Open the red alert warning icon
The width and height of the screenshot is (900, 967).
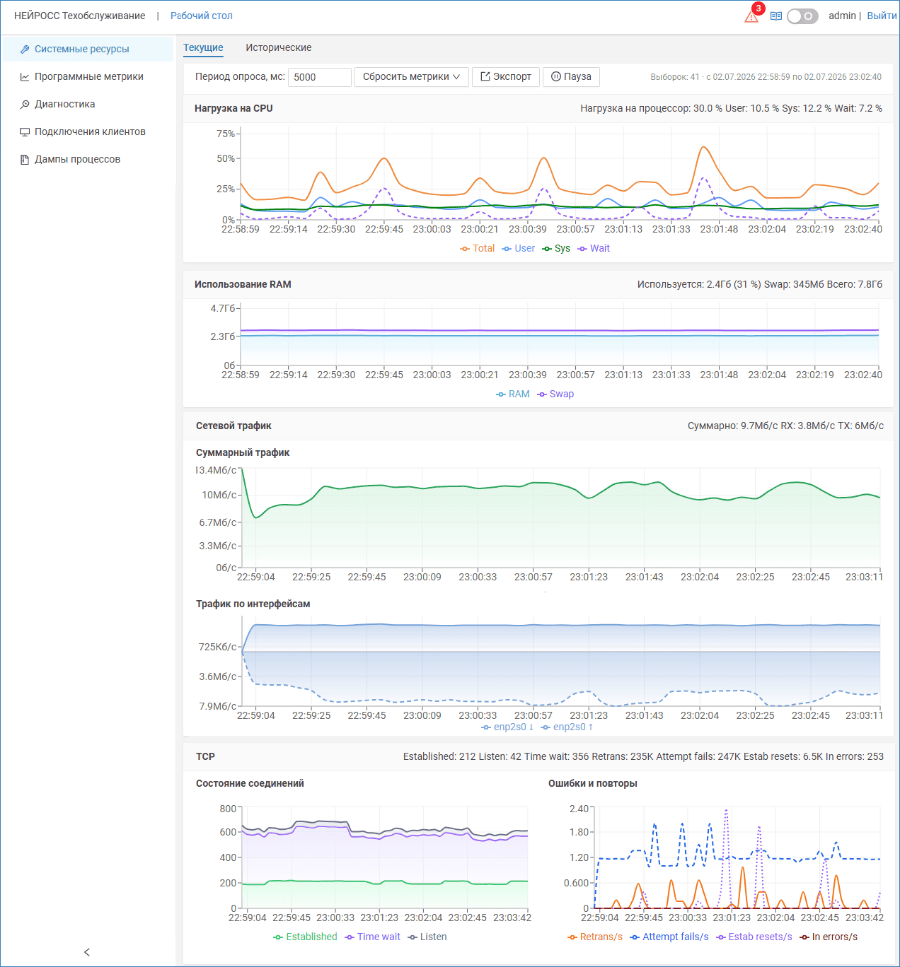(x=751, y=17)
